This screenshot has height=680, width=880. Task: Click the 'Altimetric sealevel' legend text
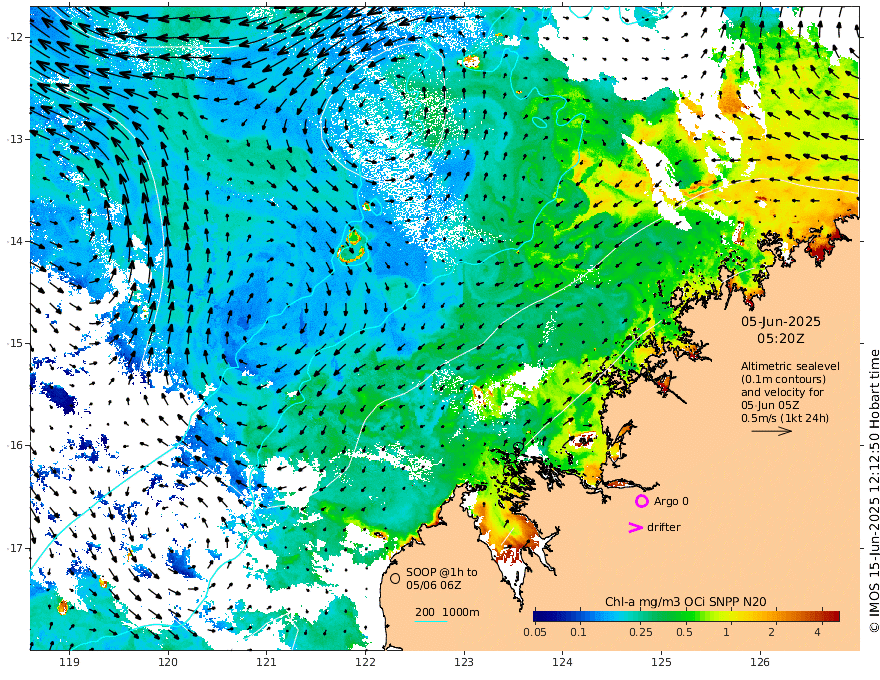[x=790, y=366]
